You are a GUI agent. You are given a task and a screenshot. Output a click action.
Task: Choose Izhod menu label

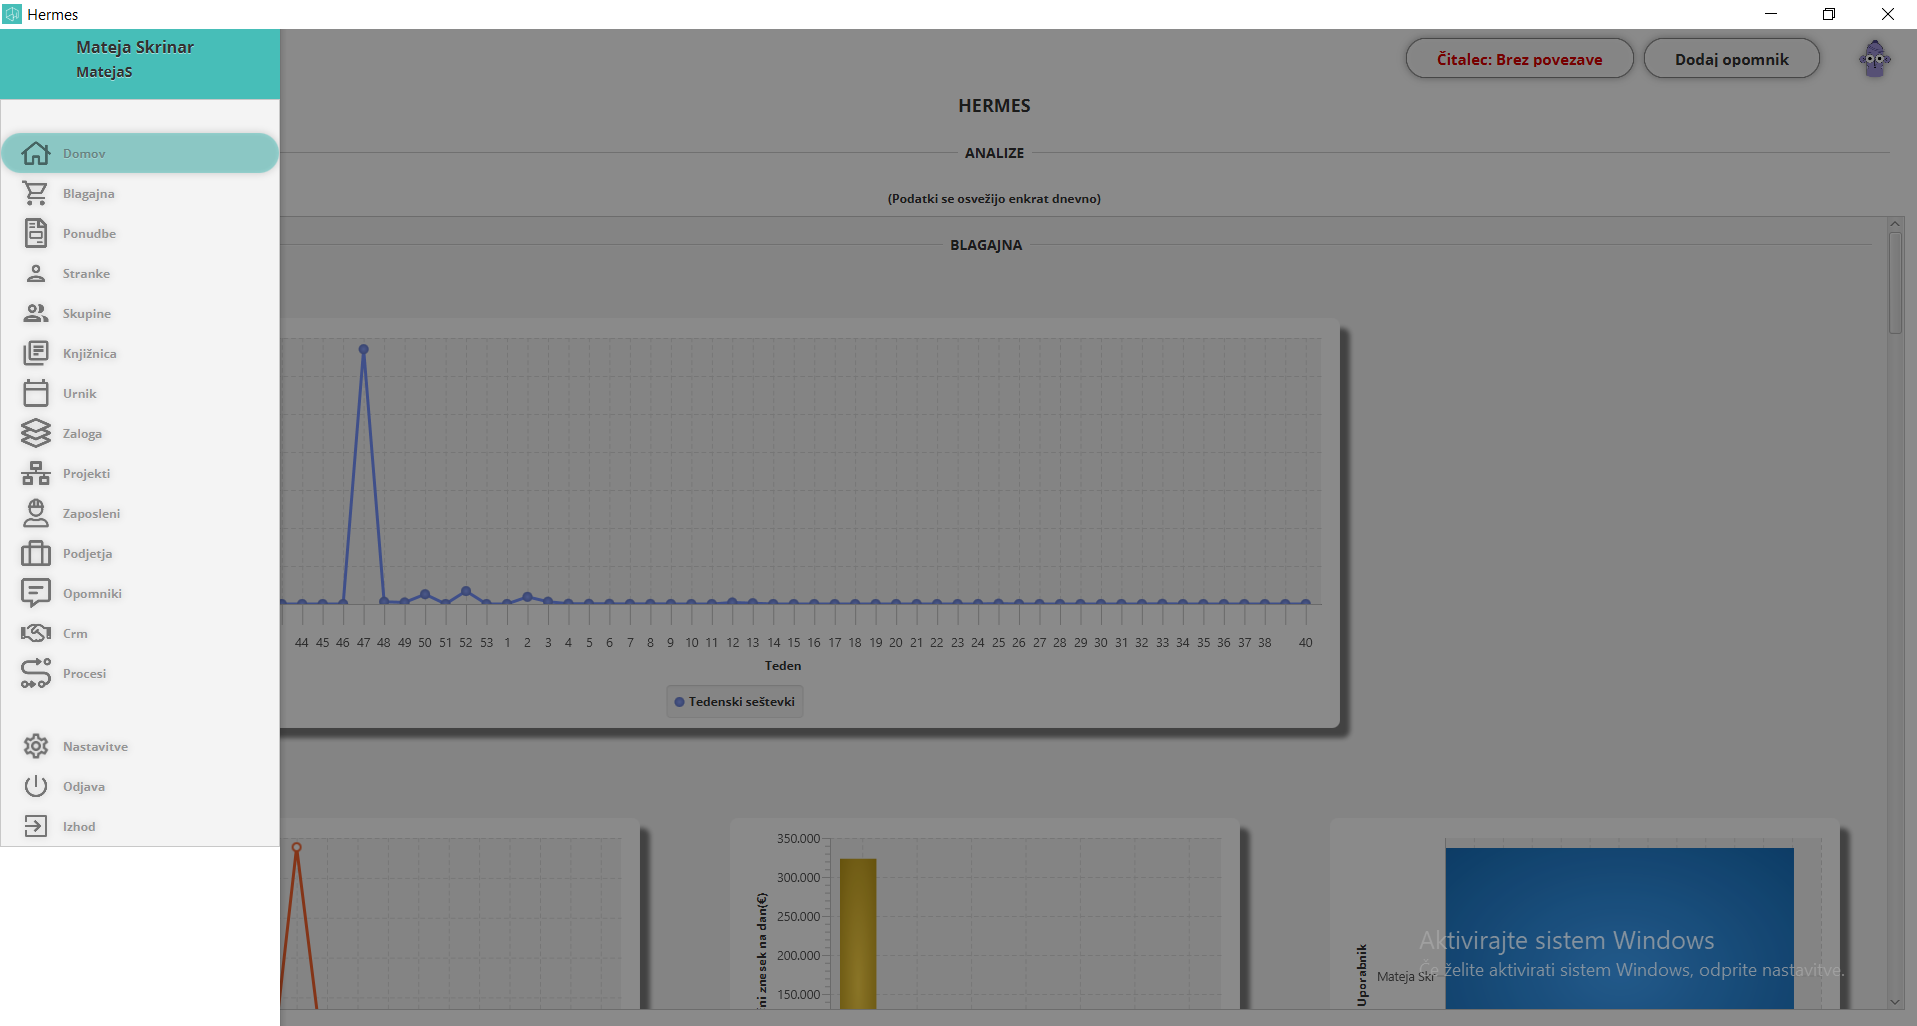79,826
